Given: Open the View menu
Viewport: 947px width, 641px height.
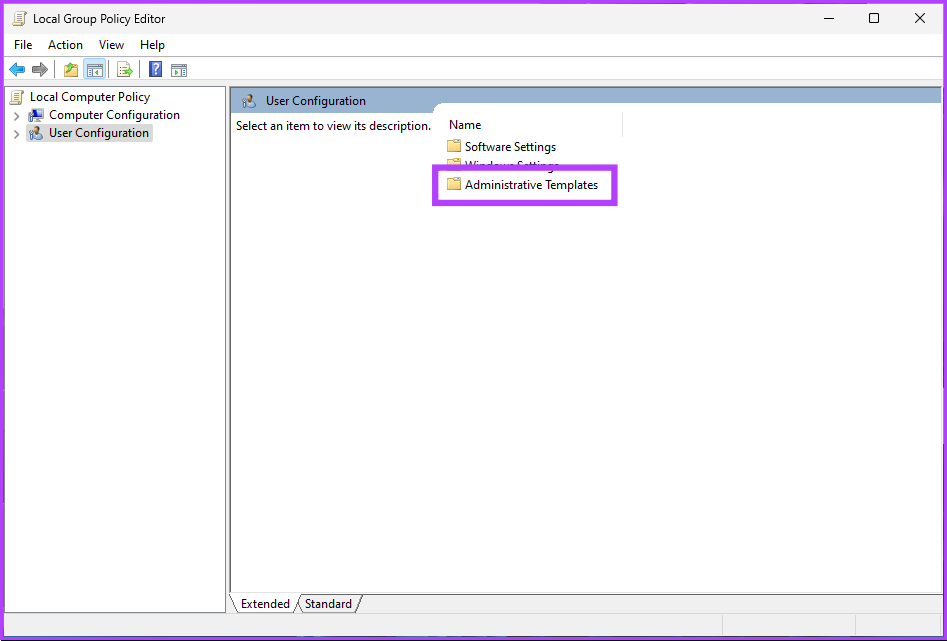Looking at the screenshot, I should tap(111, 45).
